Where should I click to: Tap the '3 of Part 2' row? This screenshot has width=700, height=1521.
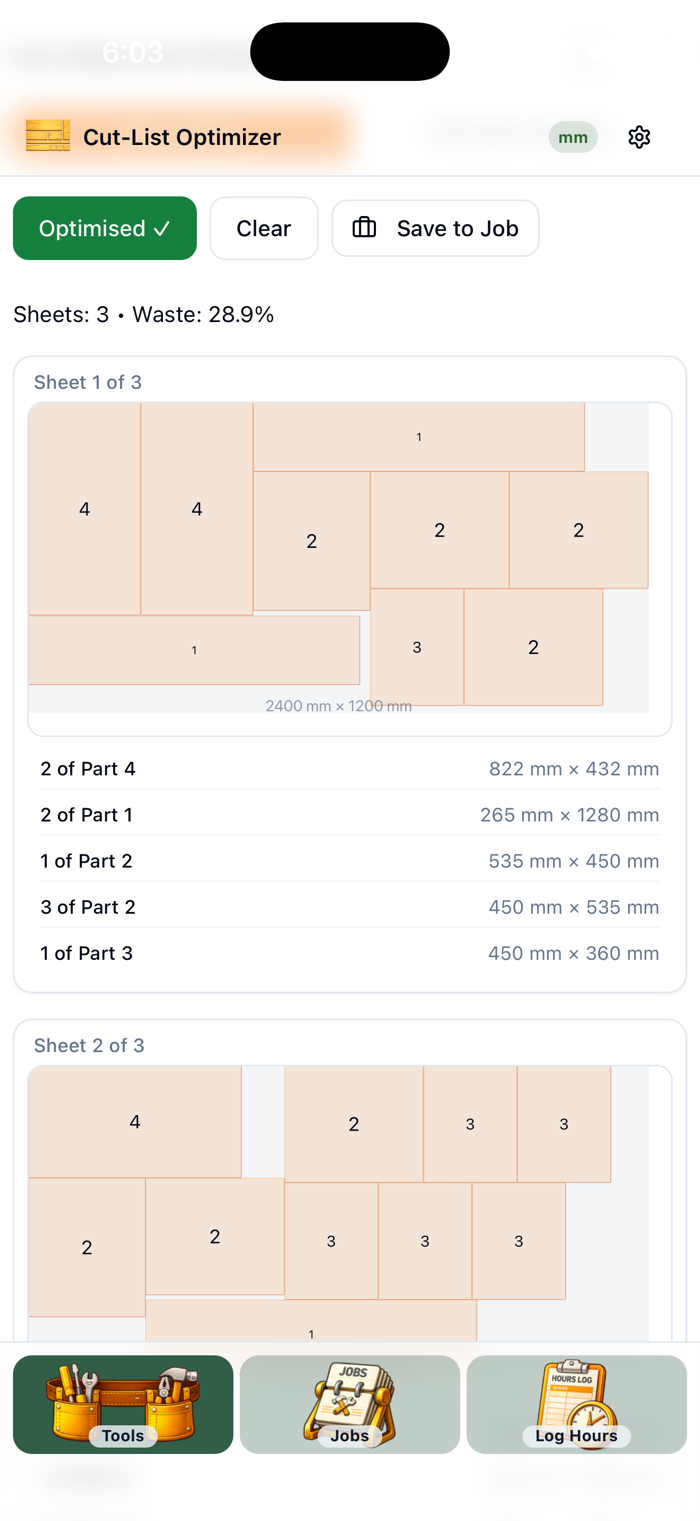tap(350, 907)
